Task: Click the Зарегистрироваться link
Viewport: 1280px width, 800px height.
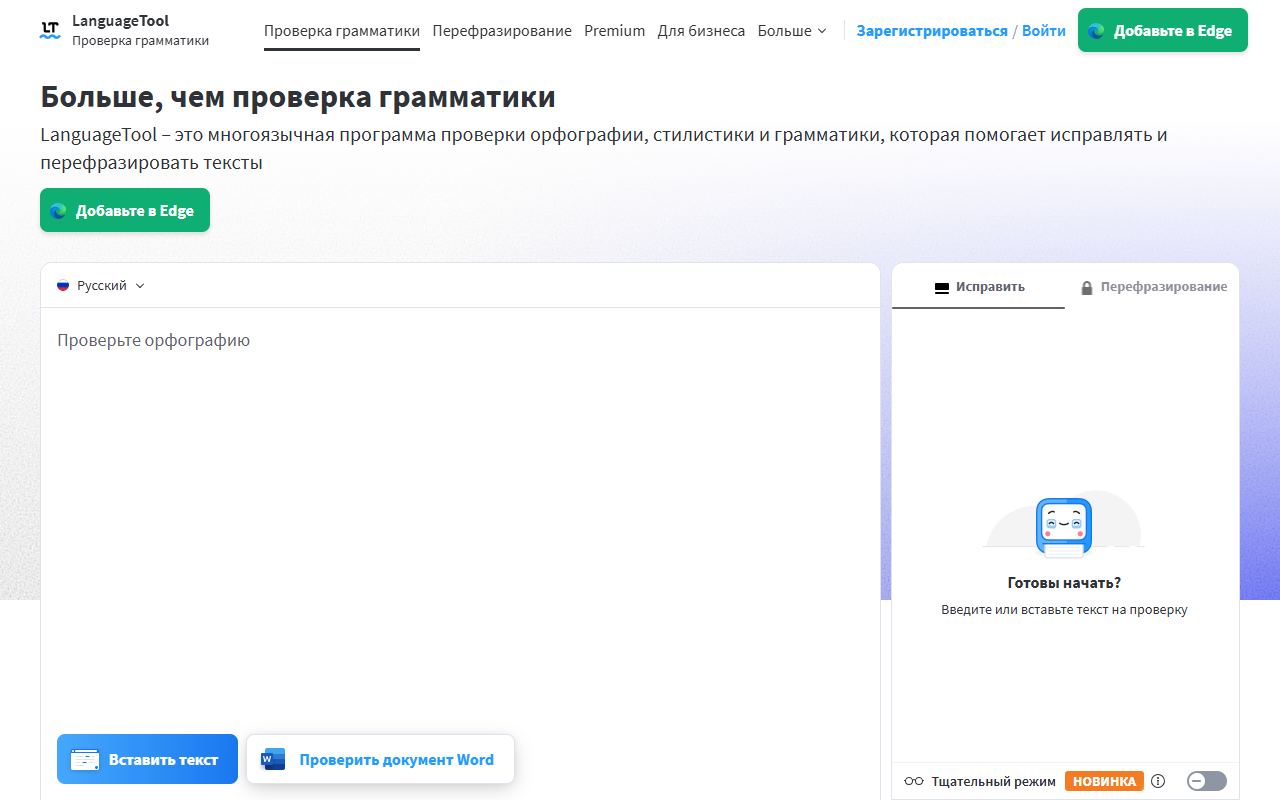Action: click(932, 31)
